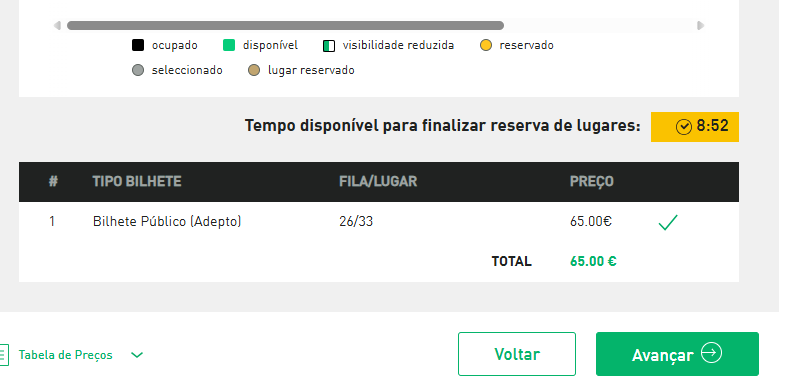Click the black ocupado legend square

[x=138, y=45]
